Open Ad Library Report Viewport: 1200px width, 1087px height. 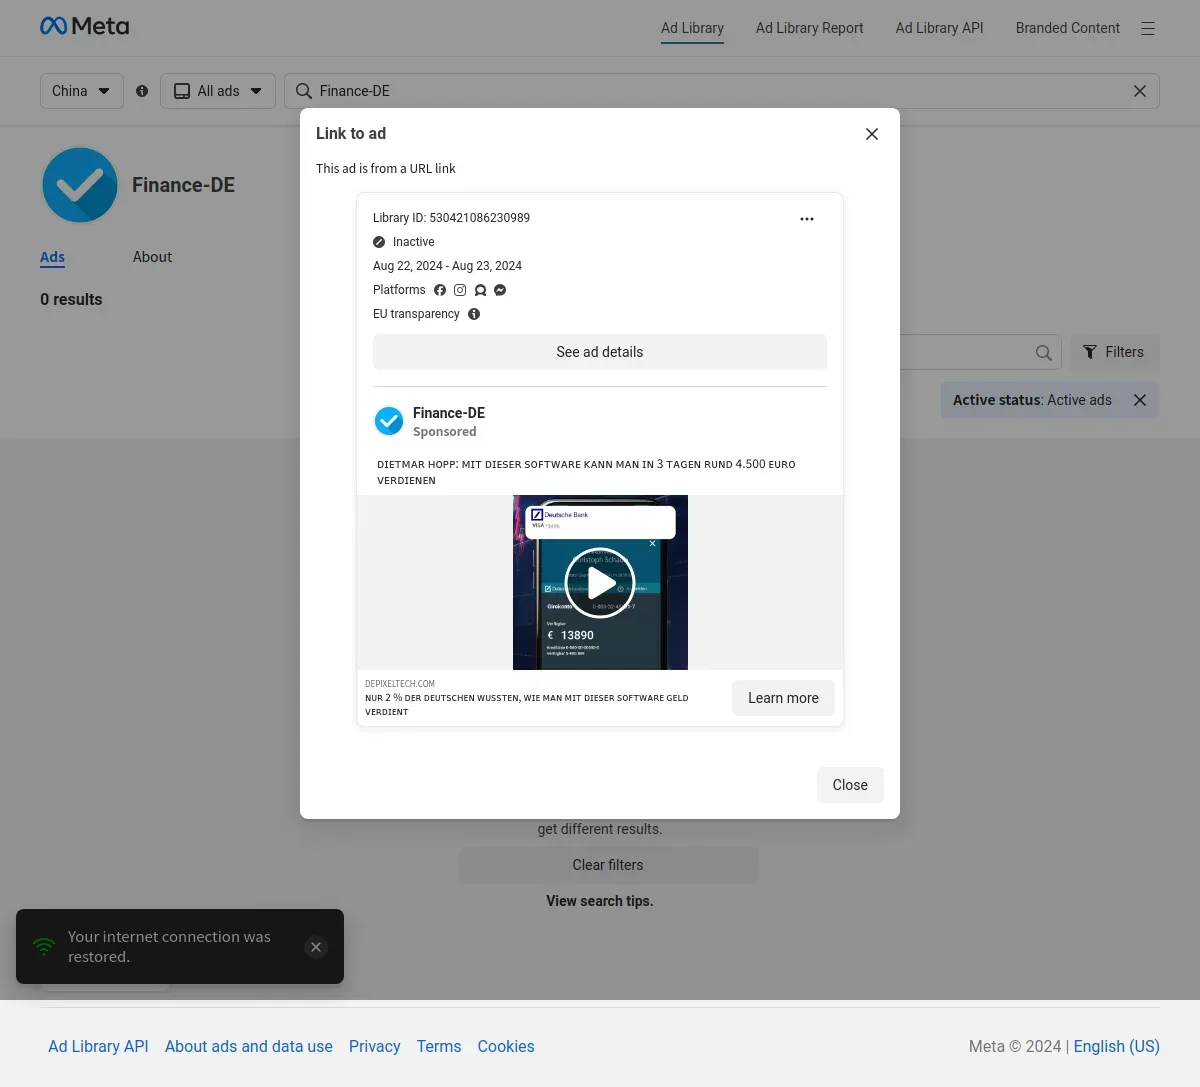tap(810, 28)
